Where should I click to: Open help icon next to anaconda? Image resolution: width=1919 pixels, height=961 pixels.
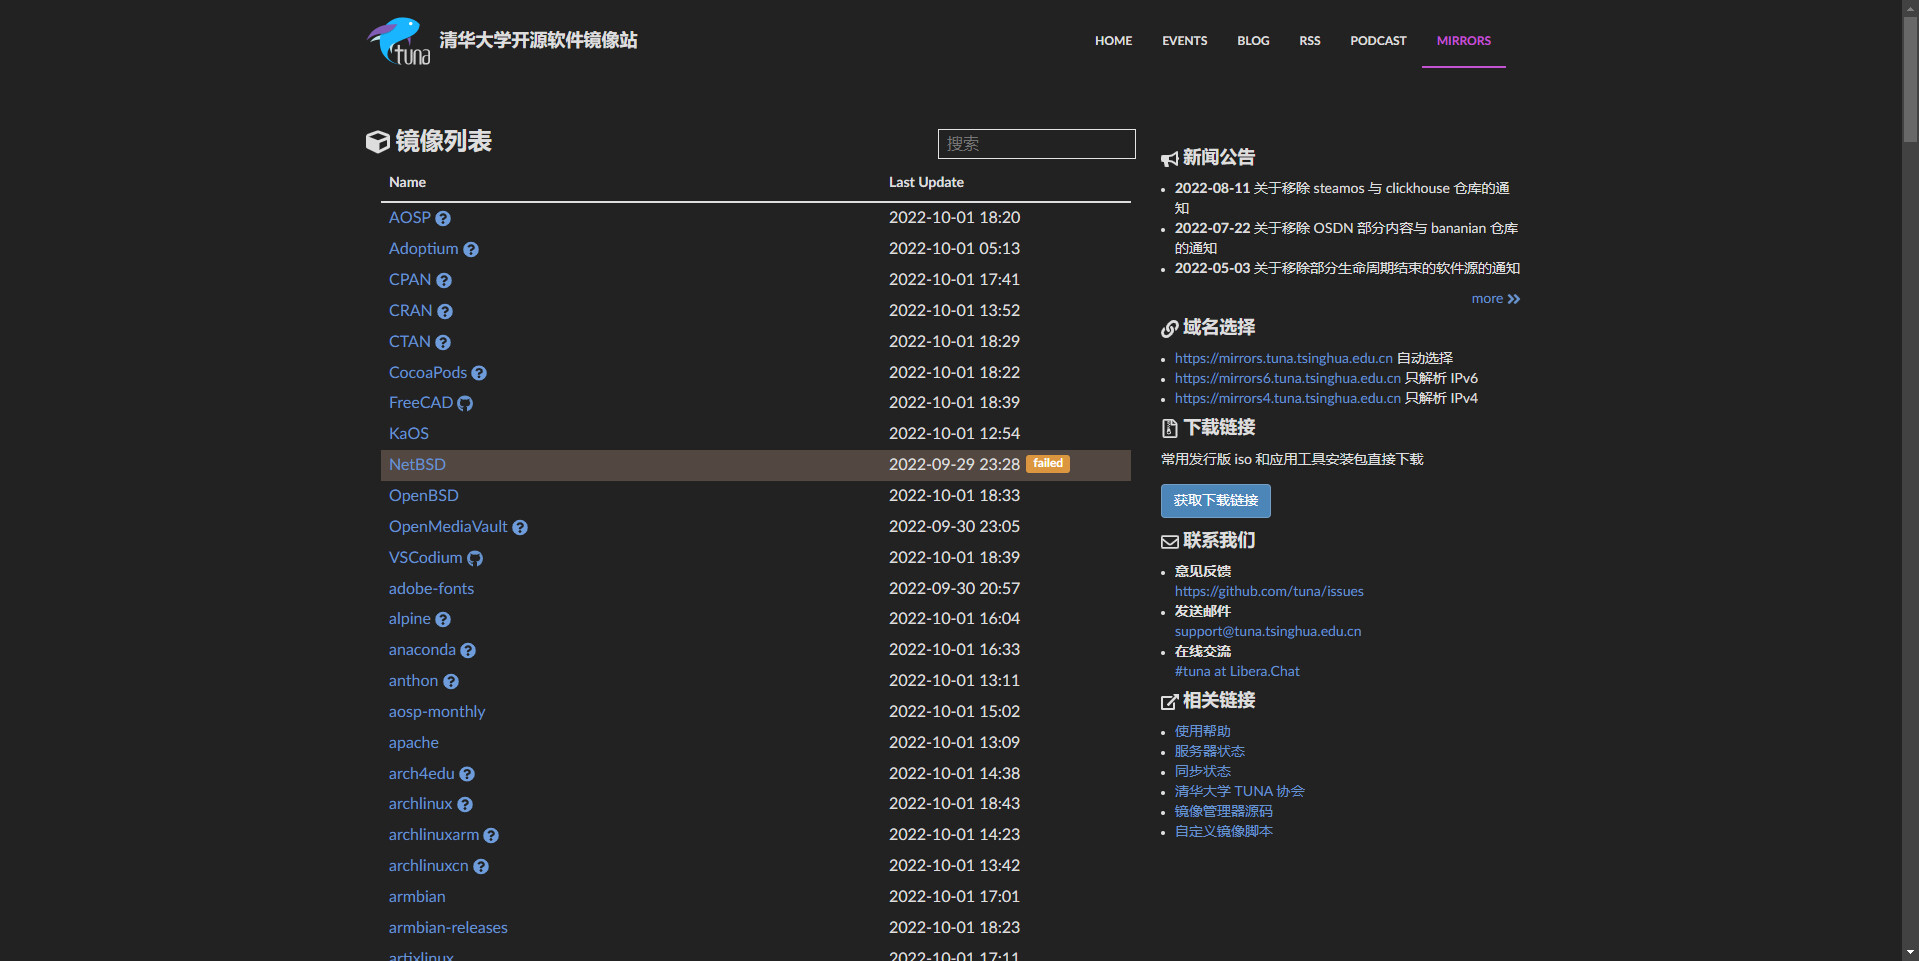[468, 651]
